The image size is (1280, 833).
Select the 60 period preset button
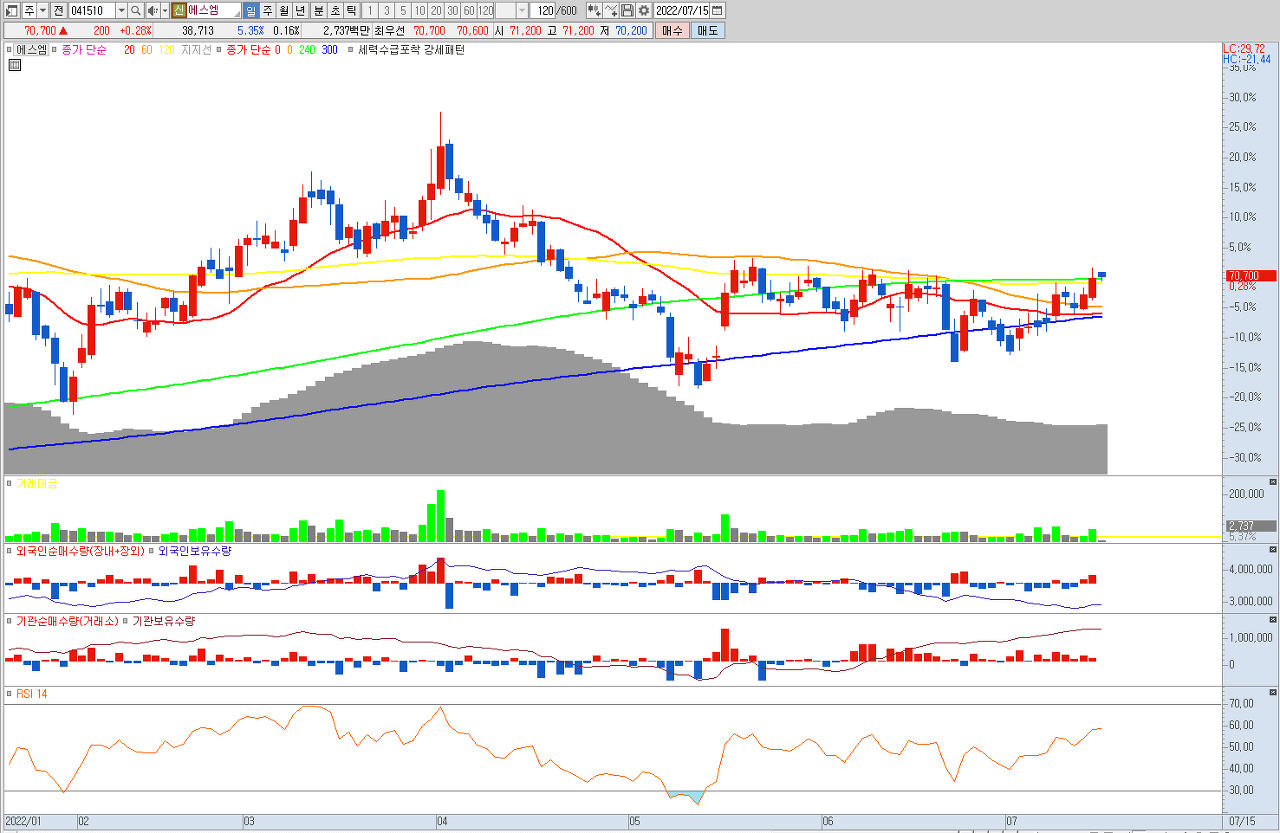point(469,10)
